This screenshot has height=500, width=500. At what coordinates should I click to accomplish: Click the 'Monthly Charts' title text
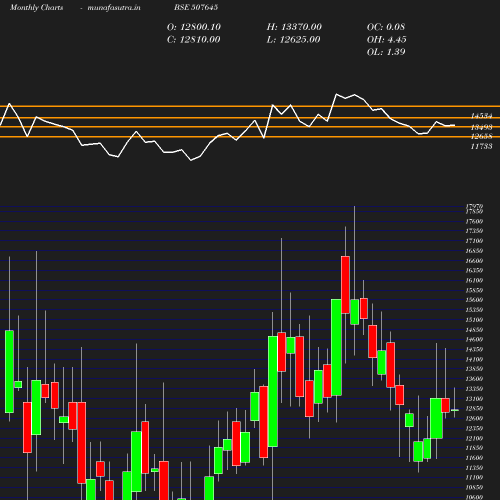37,7
